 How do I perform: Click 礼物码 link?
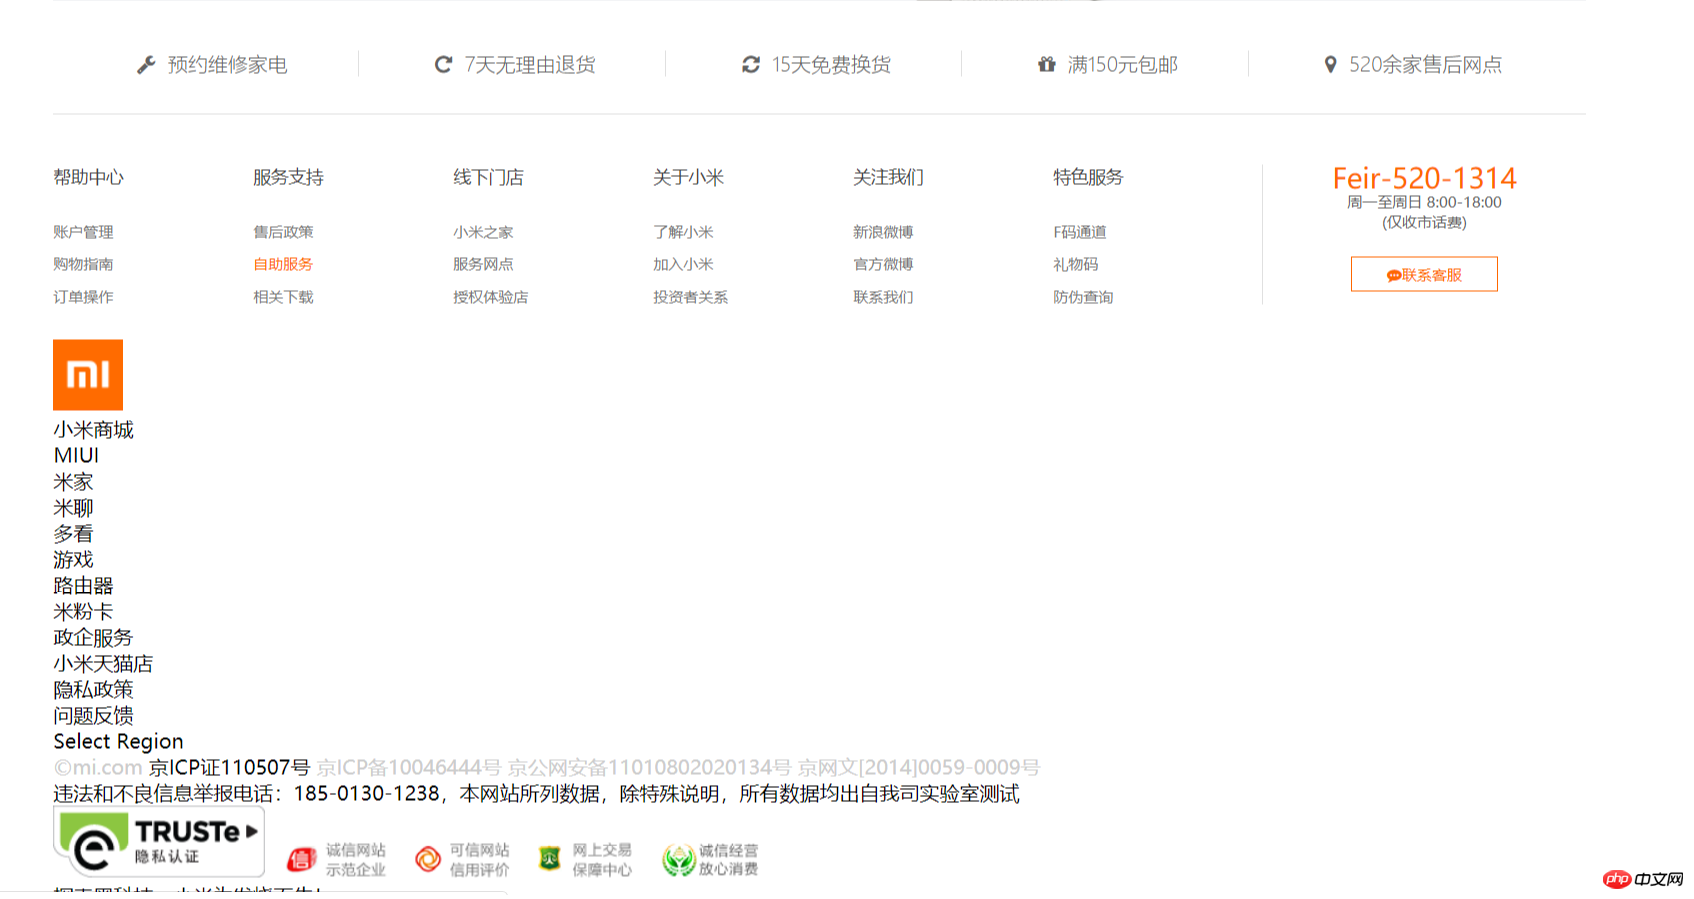pos(1075,264)
